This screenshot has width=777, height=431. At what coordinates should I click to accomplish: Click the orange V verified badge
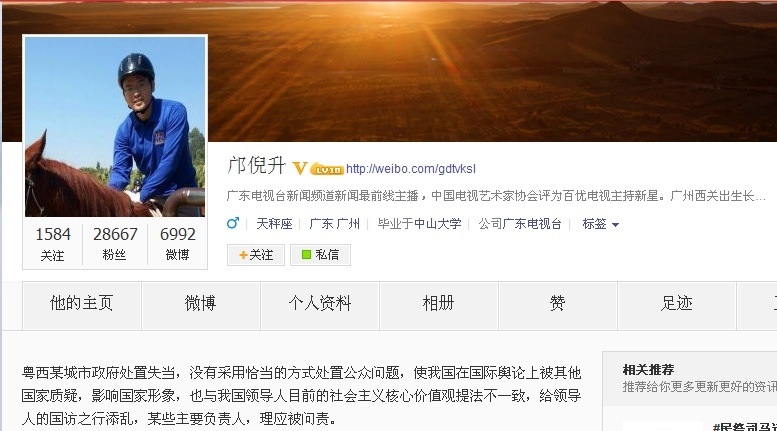click(x=299, y=168)
